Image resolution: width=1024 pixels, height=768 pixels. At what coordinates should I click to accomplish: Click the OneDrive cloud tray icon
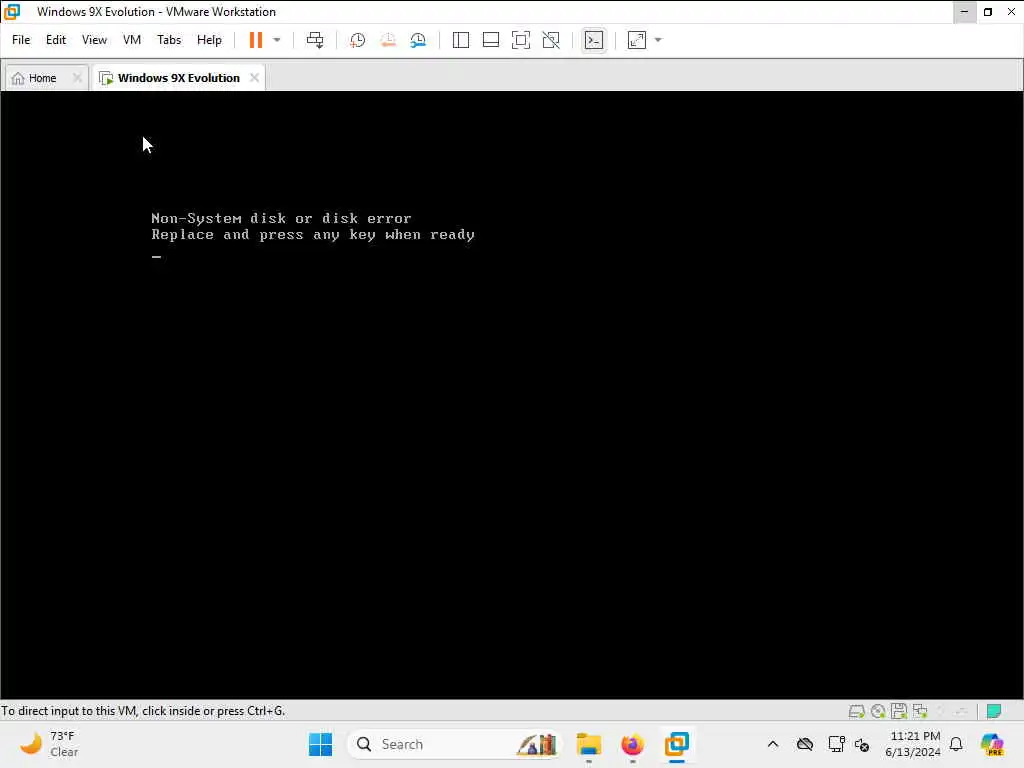805,744
